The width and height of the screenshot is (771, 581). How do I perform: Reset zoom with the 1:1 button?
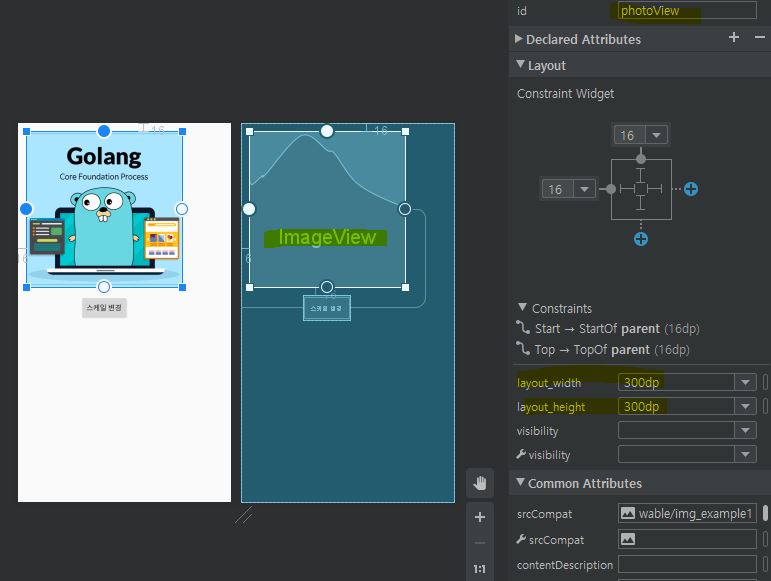click(x=479, y=569)
